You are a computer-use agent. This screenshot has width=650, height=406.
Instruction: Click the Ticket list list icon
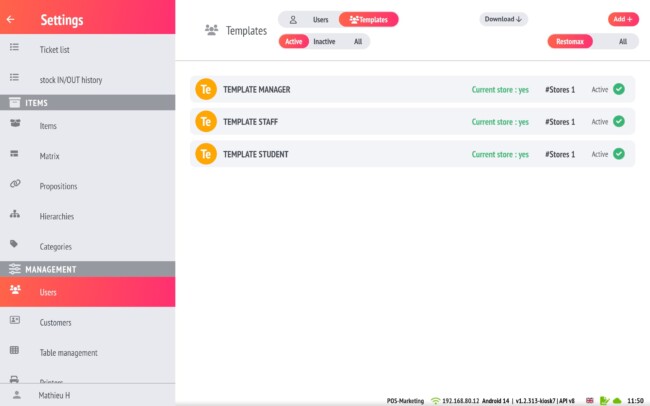coord(15,47)
